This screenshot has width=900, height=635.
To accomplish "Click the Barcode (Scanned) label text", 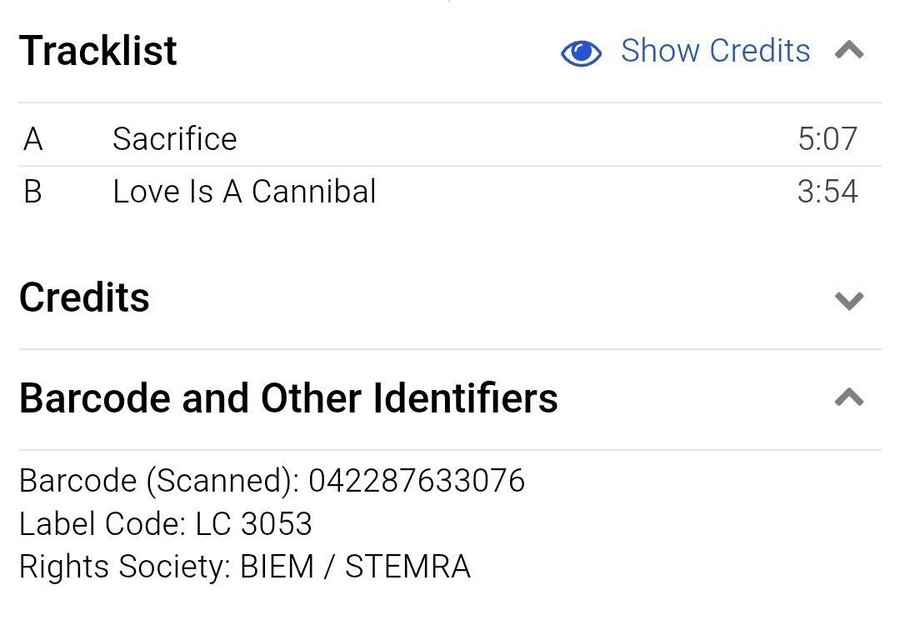I will (158, 481).
